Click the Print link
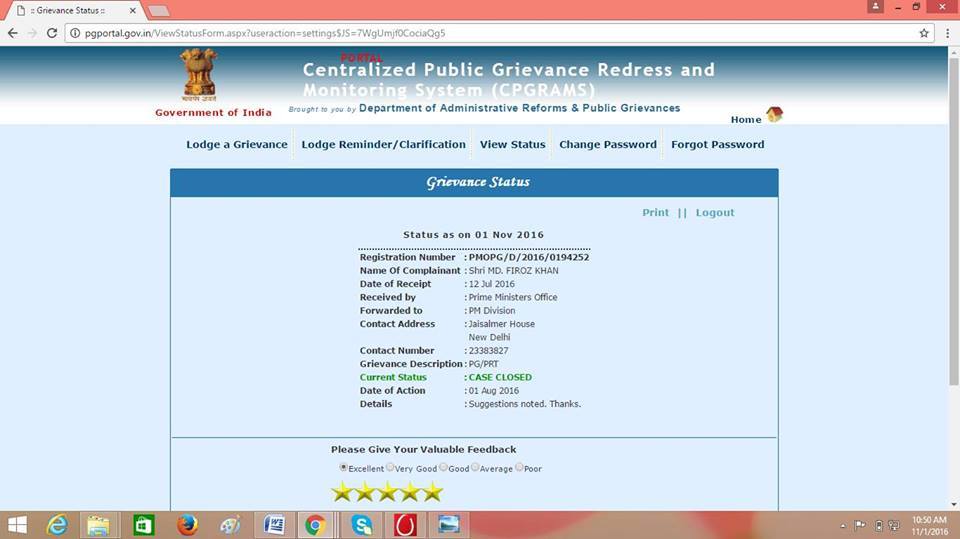 tap(655, 212)
